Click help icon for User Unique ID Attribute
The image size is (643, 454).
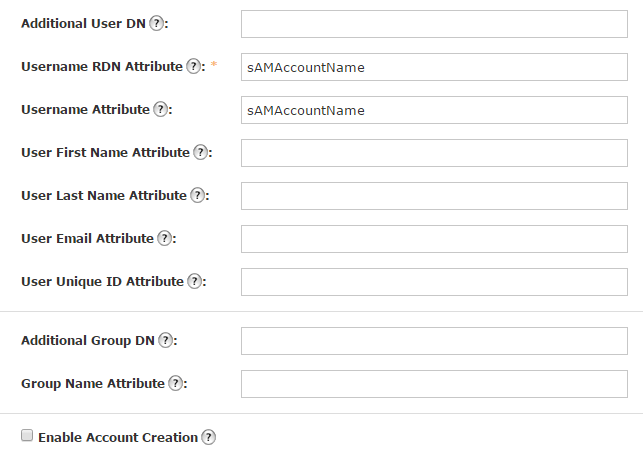click(x=194, y=281)
